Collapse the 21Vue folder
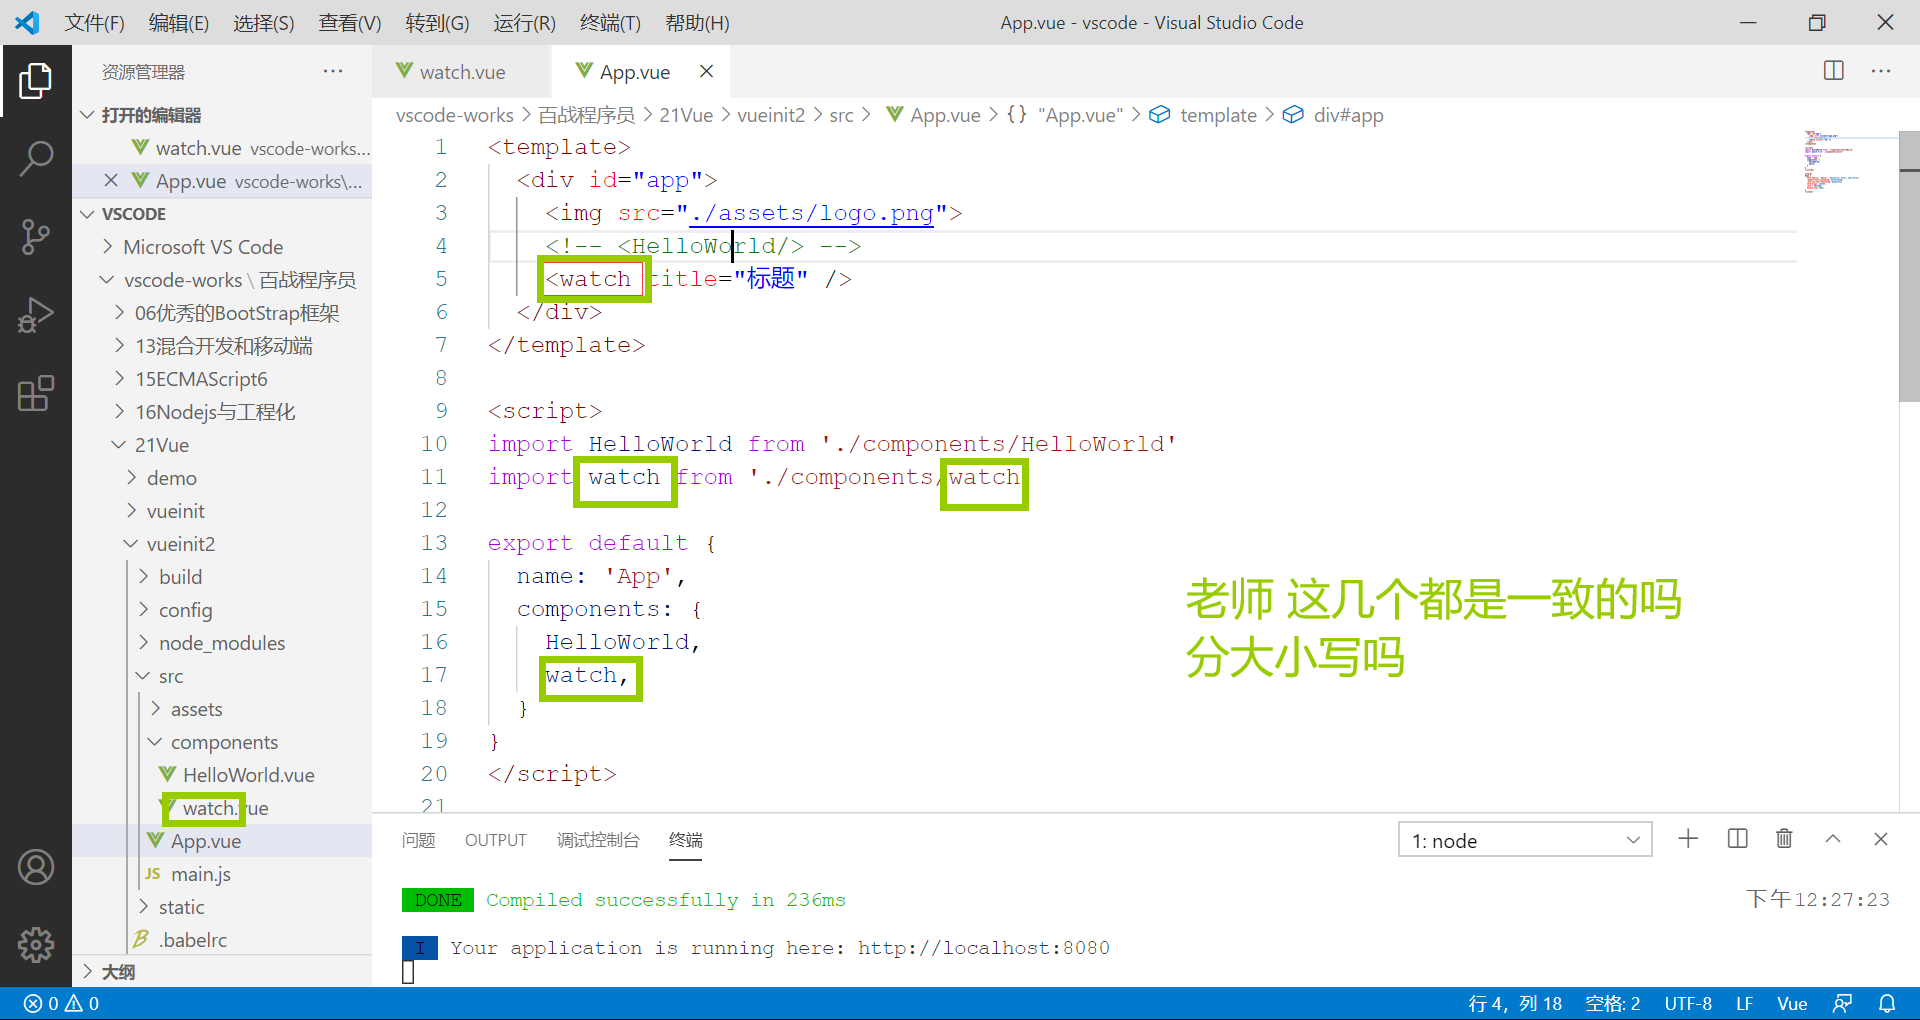This screenshot has width=1920, height=1020. click(x=161, y=445)
